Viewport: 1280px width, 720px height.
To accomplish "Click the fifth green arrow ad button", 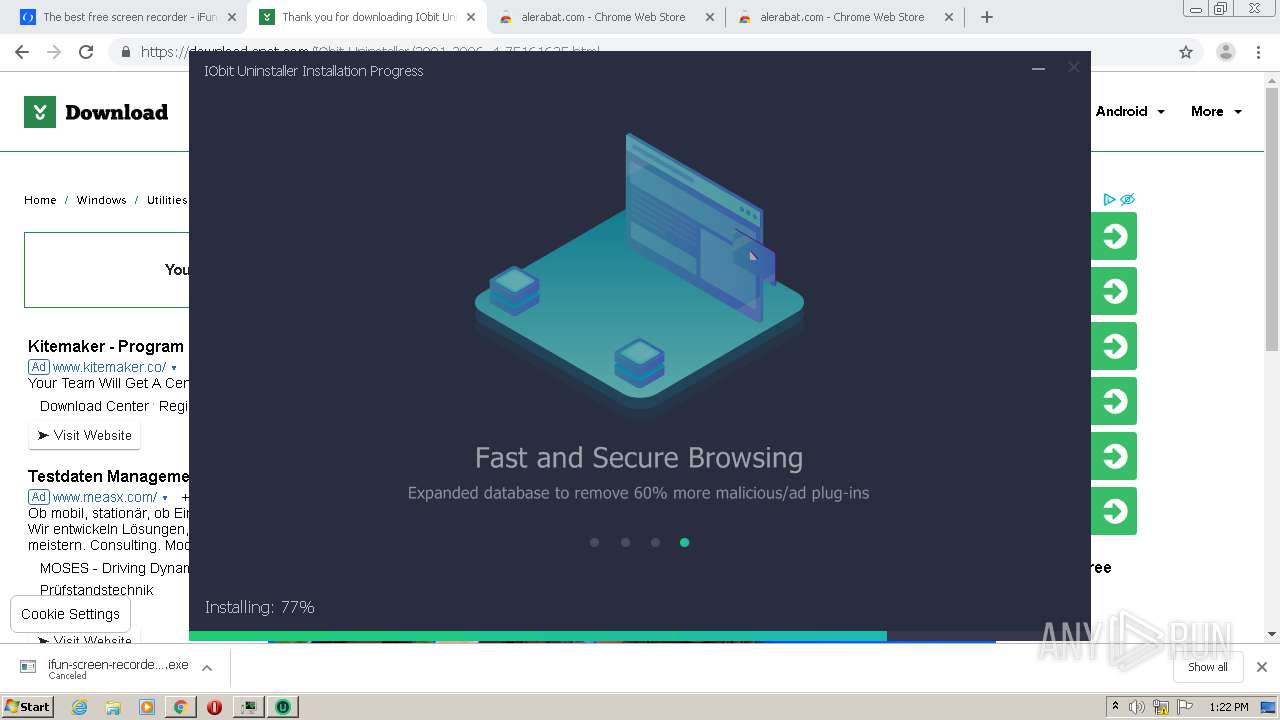I will pos(1114,456).
